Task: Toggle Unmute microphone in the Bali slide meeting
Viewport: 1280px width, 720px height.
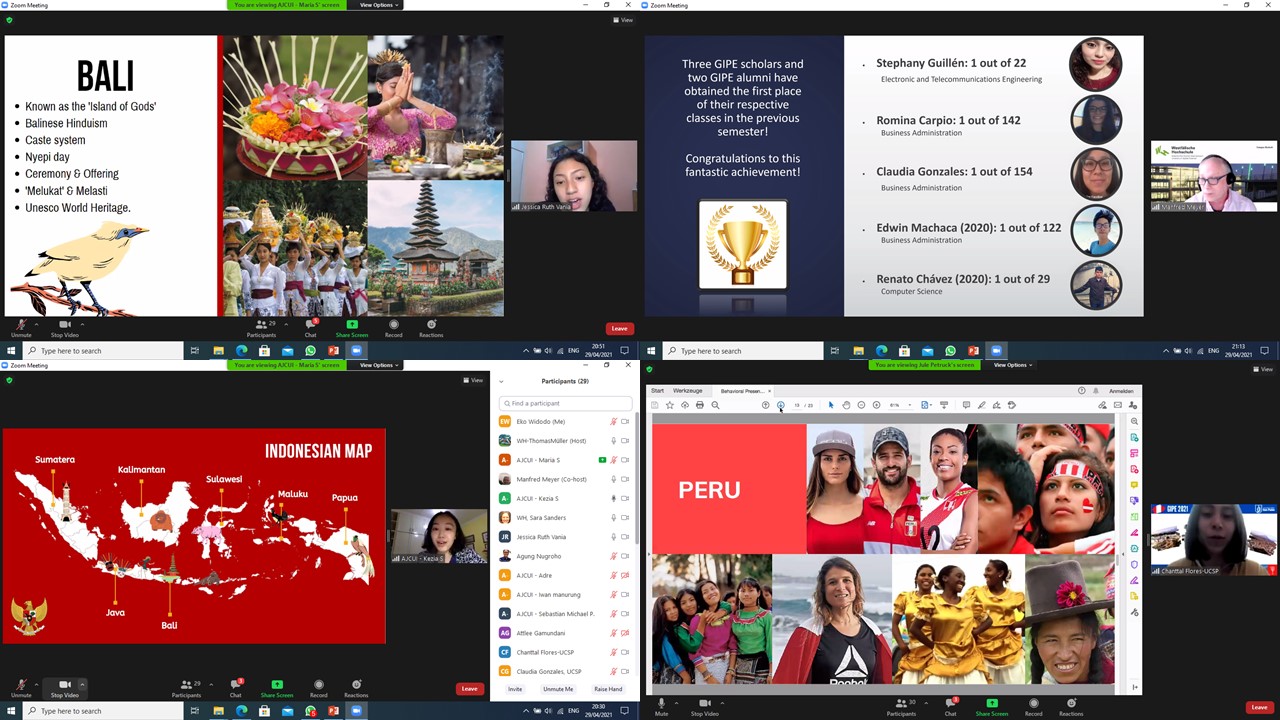Action: [x=21, y=327]
